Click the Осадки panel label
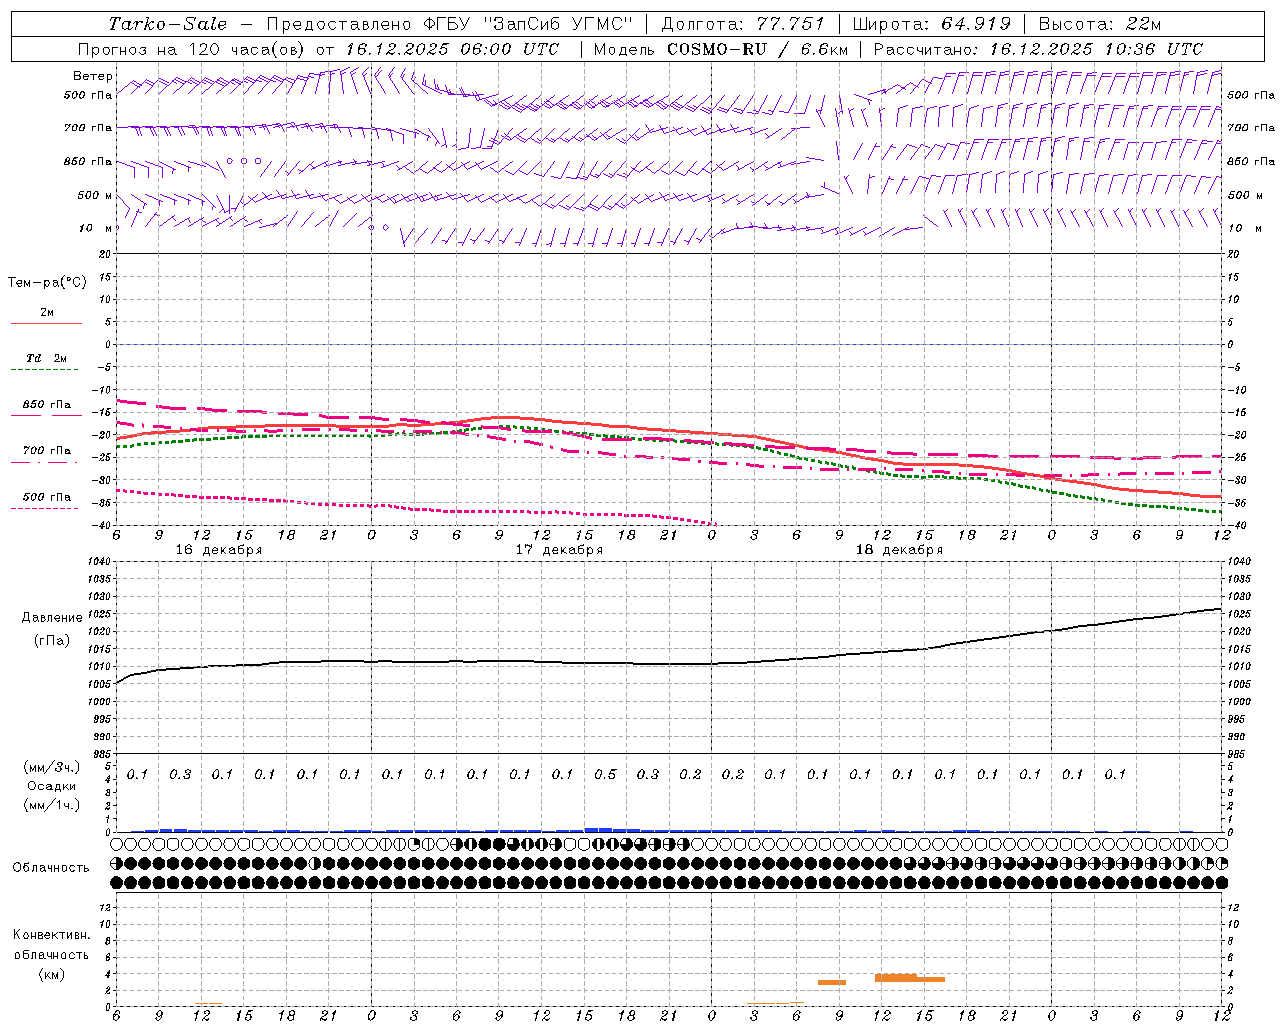Screen dimensions: 1280x1024 [x=51, y=786]
